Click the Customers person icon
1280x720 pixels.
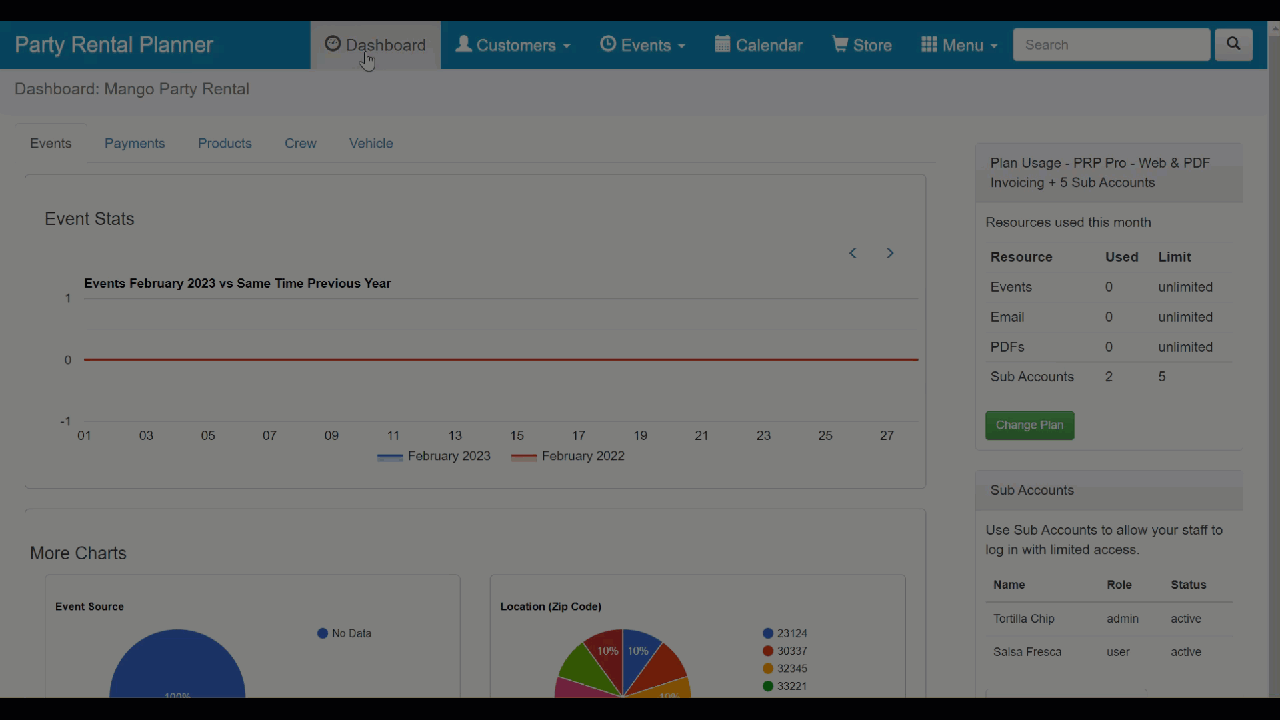pyautogui.click(x=463, y=44)
